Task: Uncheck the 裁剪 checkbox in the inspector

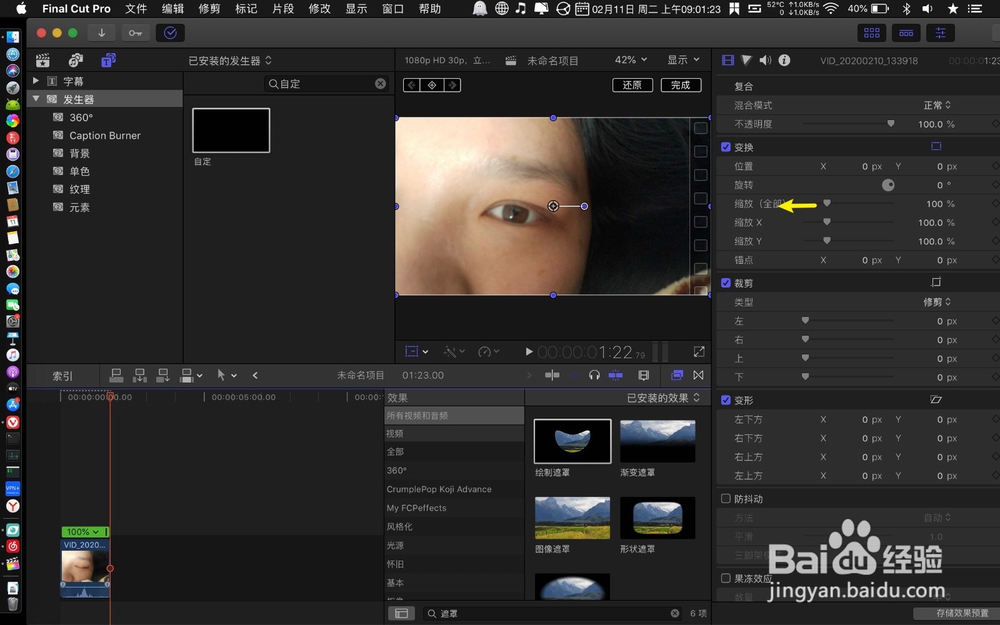Action: click(726, 283)
